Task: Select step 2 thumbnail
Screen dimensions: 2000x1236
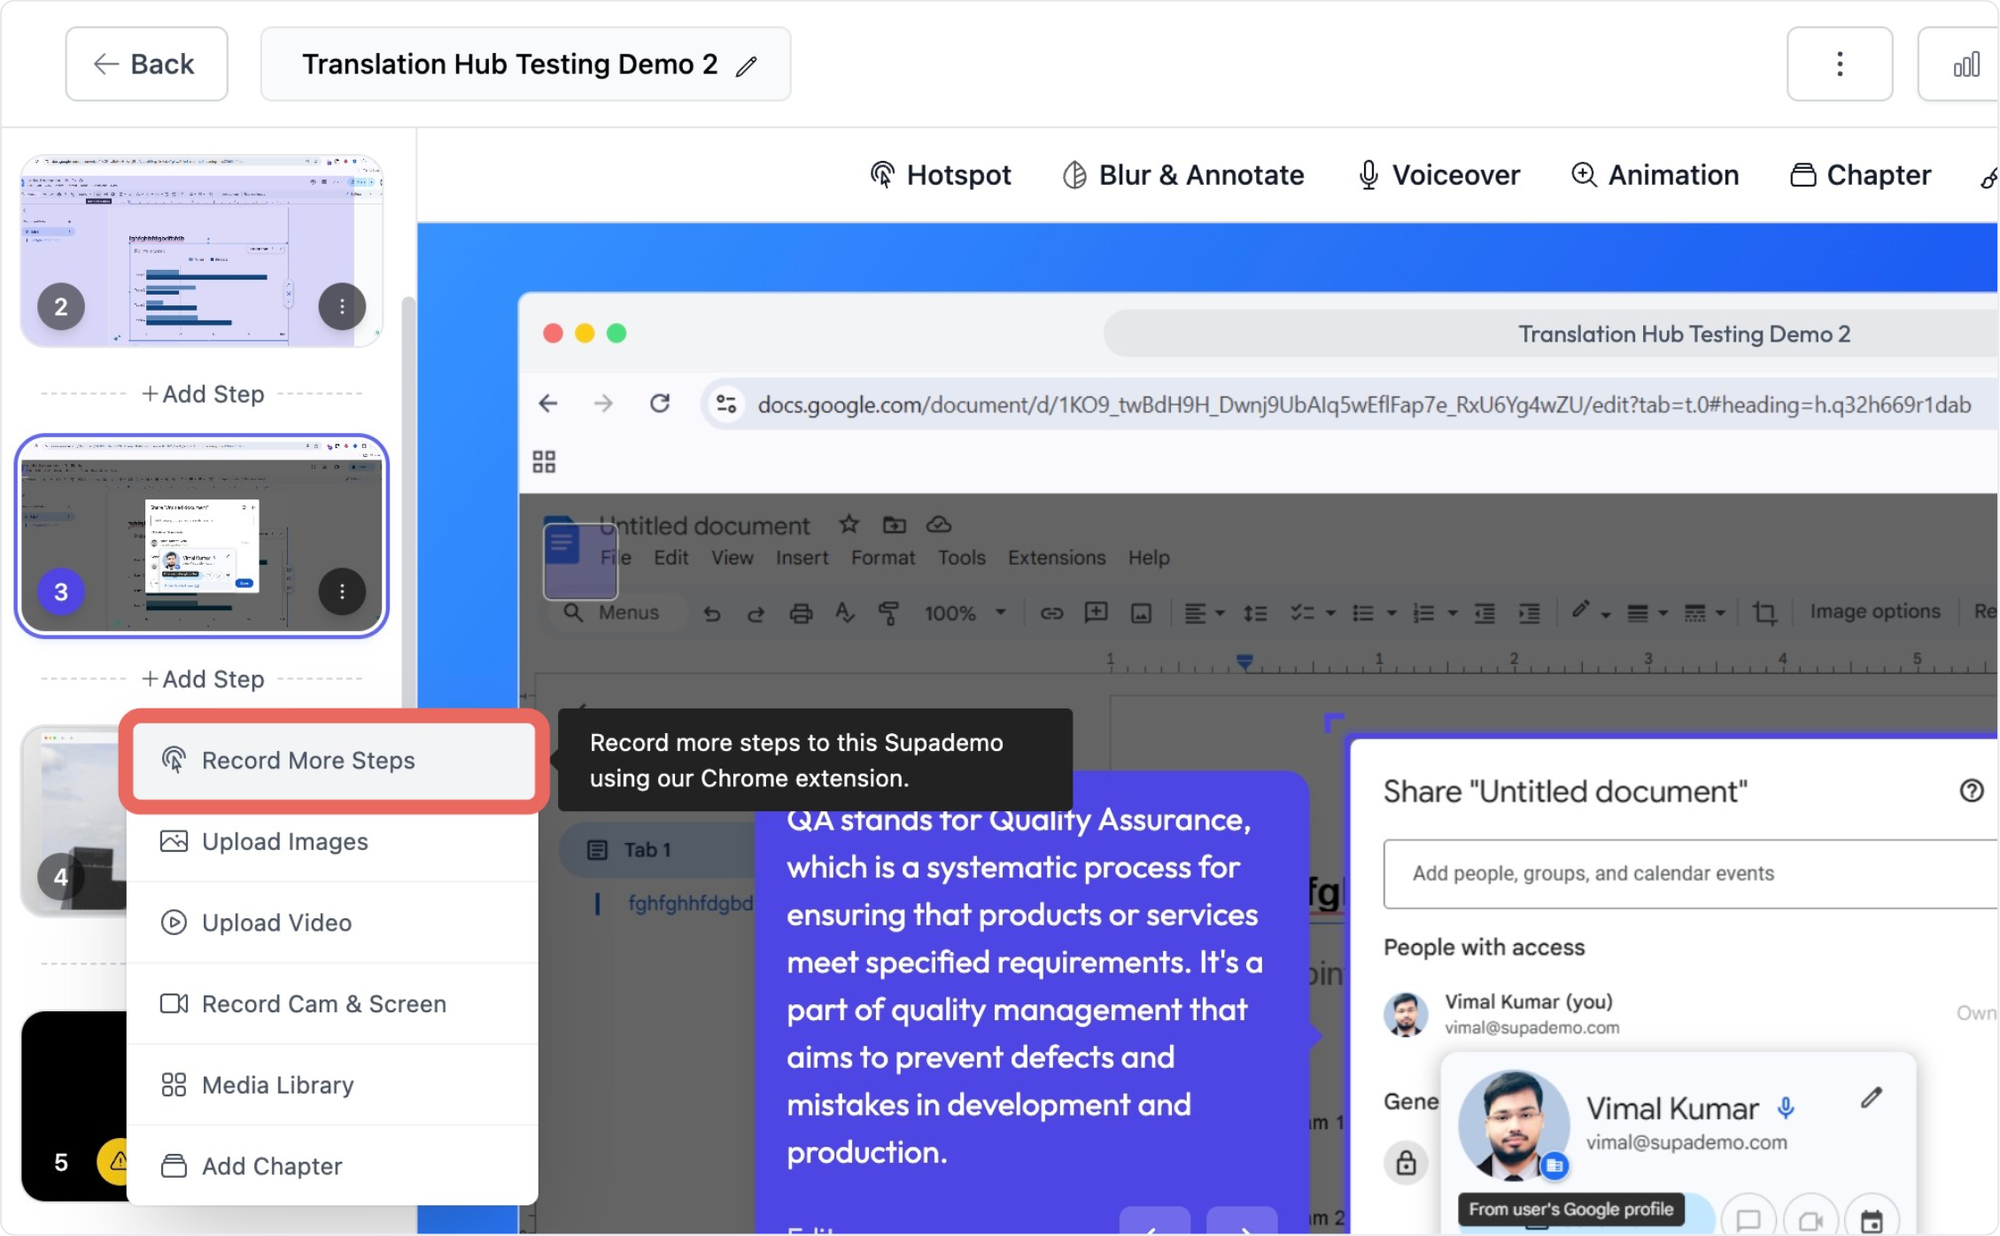Action: [201, 250]
